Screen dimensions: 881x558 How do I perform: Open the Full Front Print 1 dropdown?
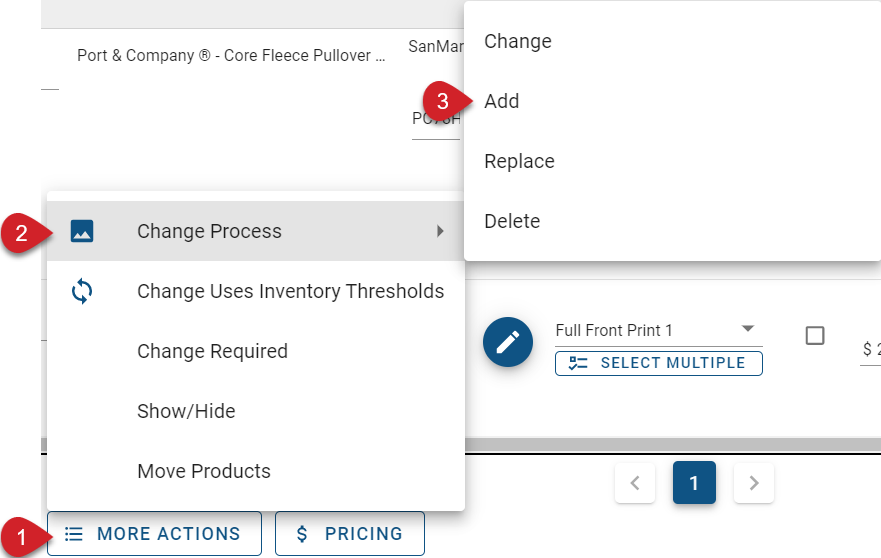pyautogui.click(x=659, y=330)
